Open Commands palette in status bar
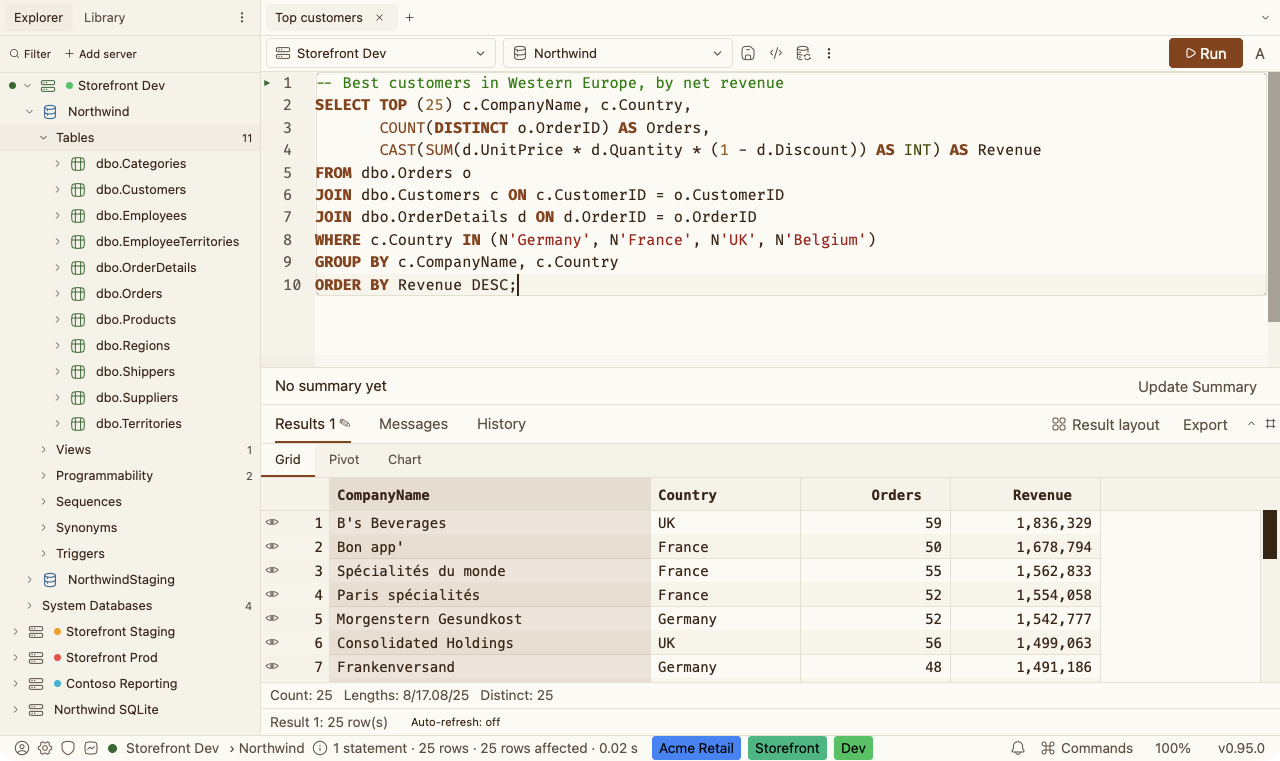 (1087, 748)
